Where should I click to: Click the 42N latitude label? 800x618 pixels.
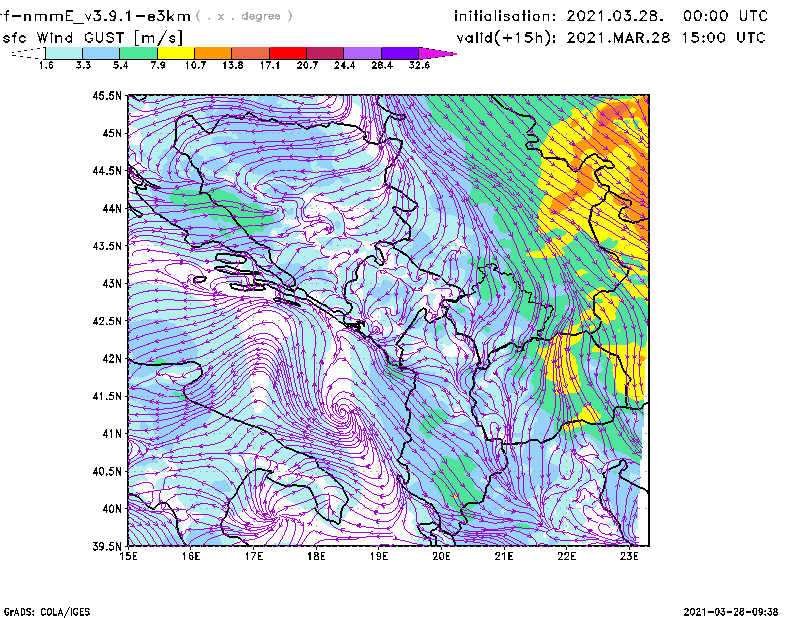112,359
